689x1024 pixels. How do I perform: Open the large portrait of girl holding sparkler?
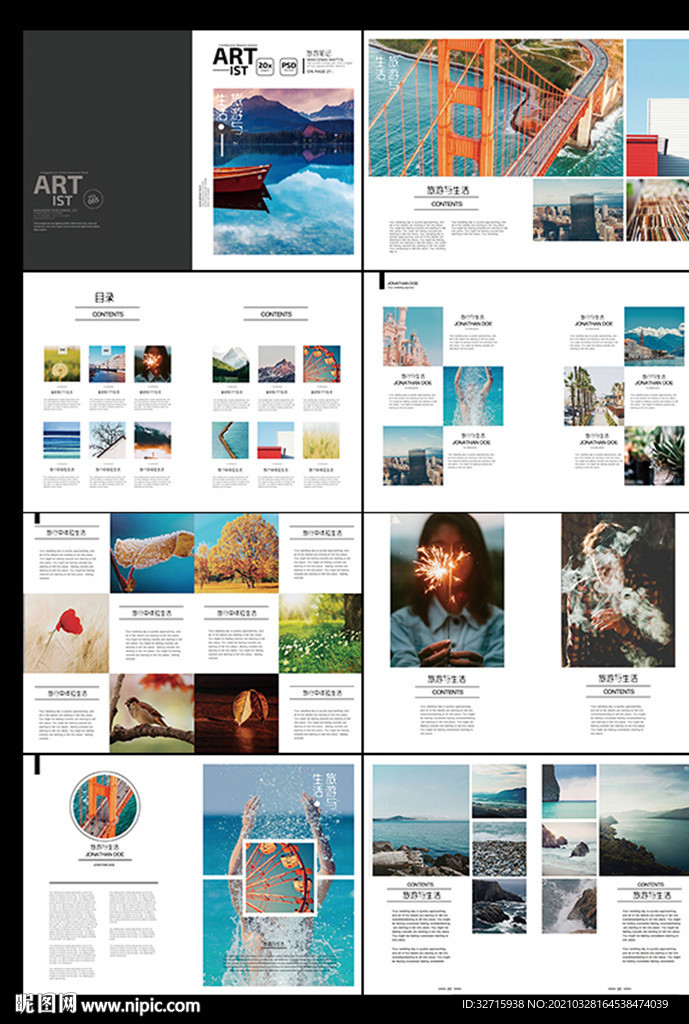pos(447,590)
